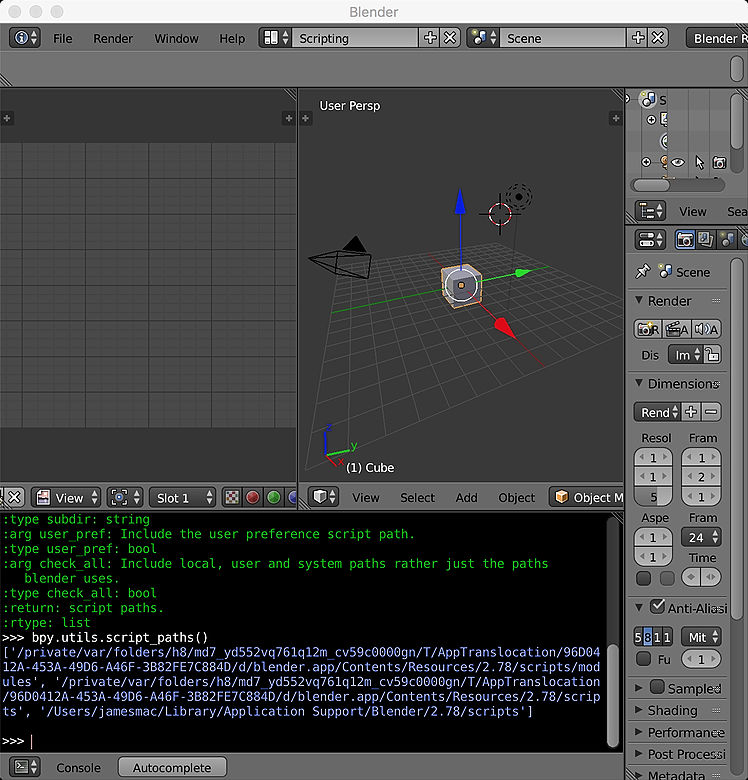The image size is (748, 780).
Task: Open the Console menu button
Action: 78,767
